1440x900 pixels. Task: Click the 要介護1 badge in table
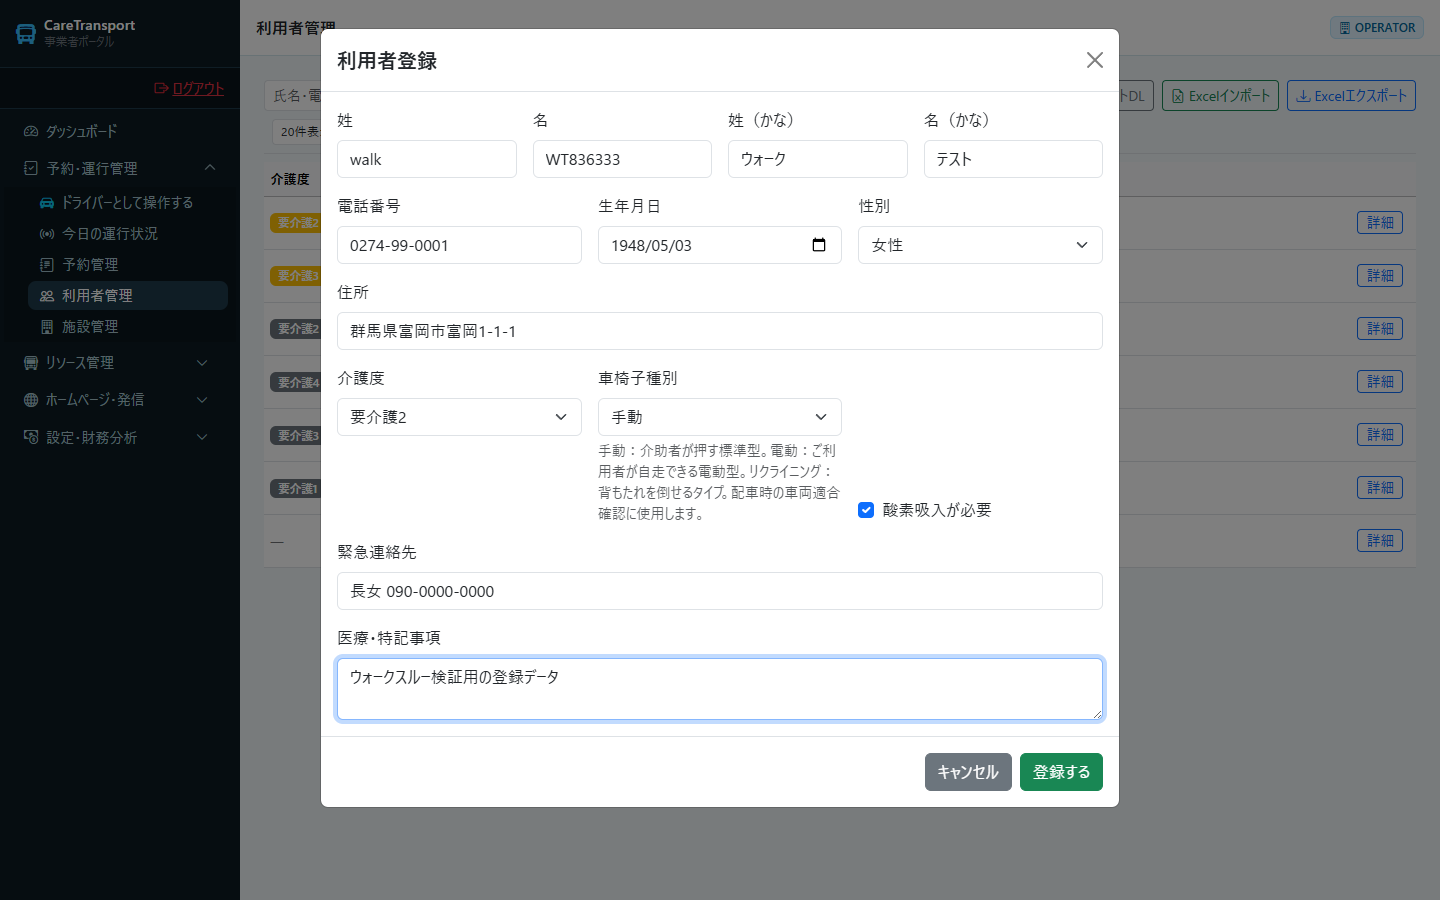296,488
